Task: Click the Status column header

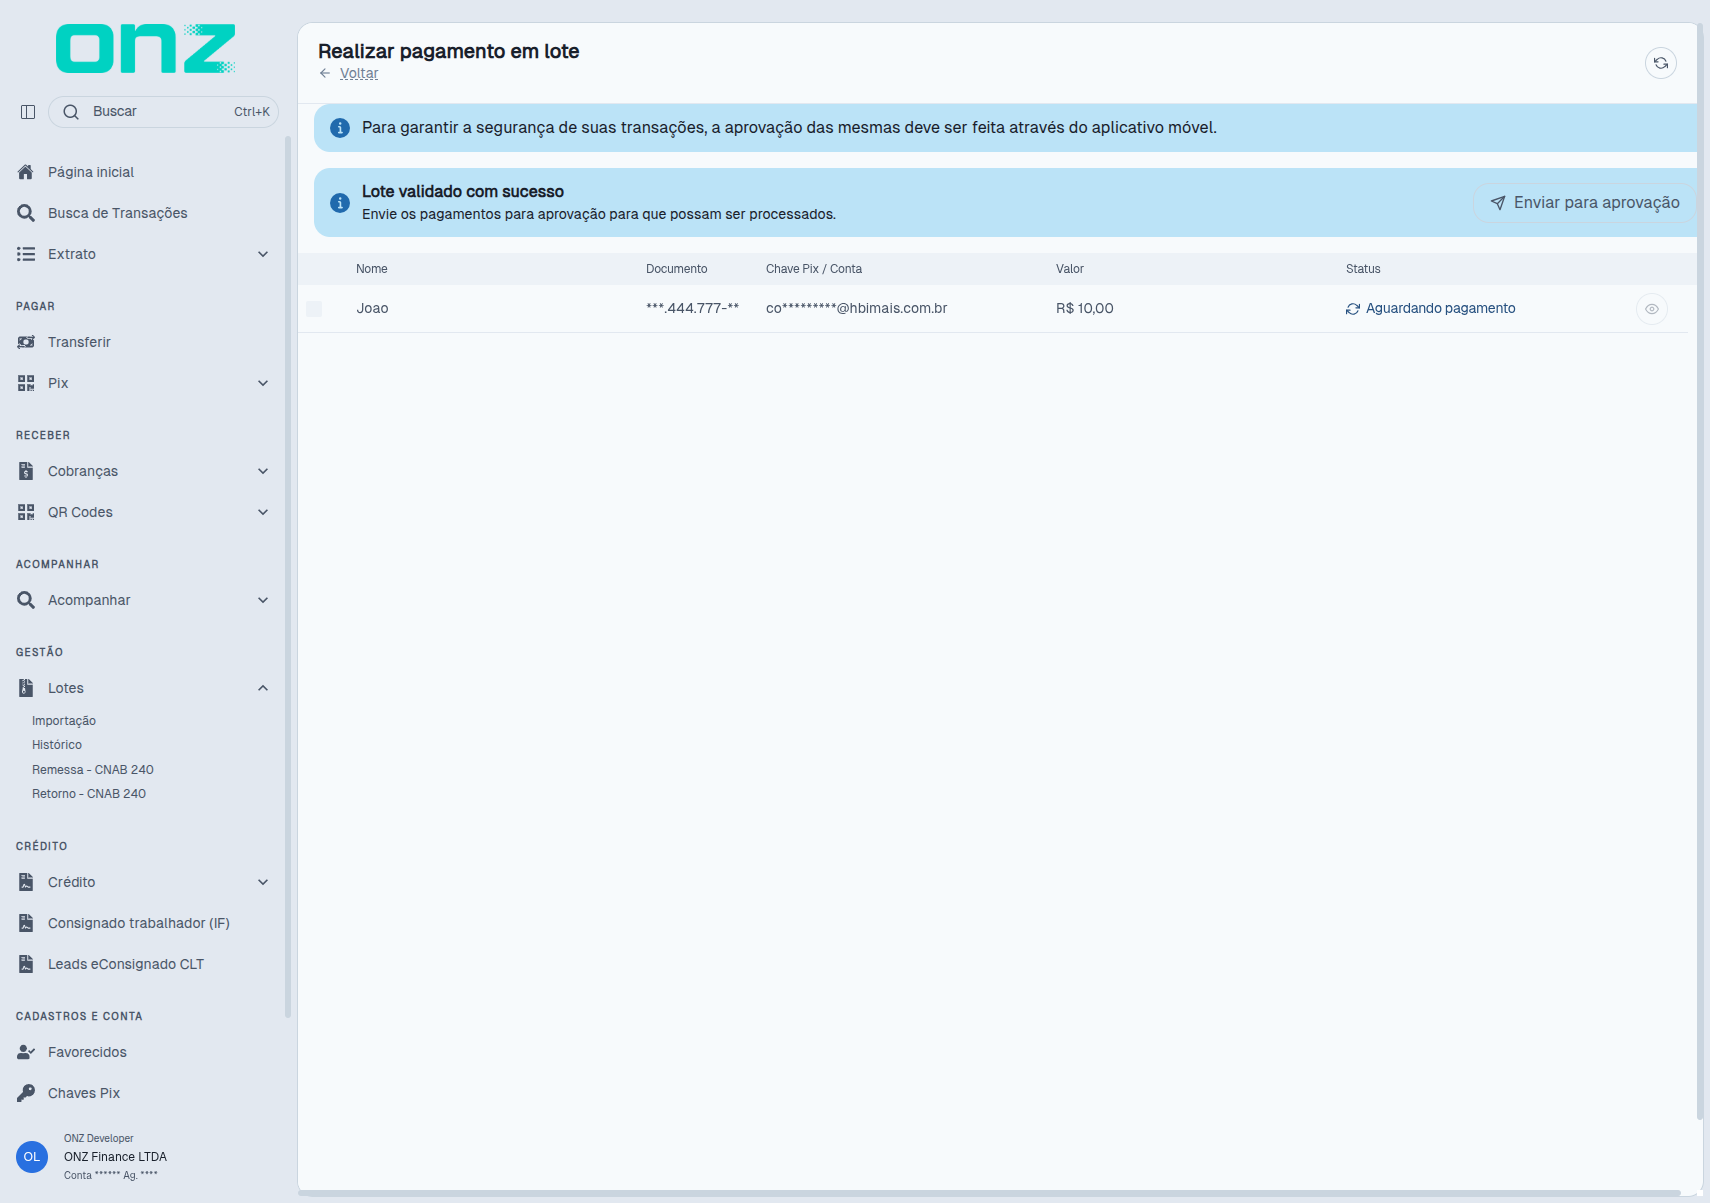Action: [x=1363, y=269]
